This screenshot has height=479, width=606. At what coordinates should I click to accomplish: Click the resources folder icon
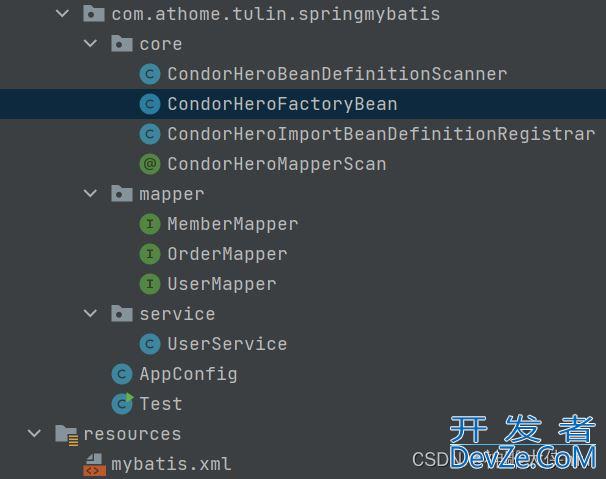66,434
